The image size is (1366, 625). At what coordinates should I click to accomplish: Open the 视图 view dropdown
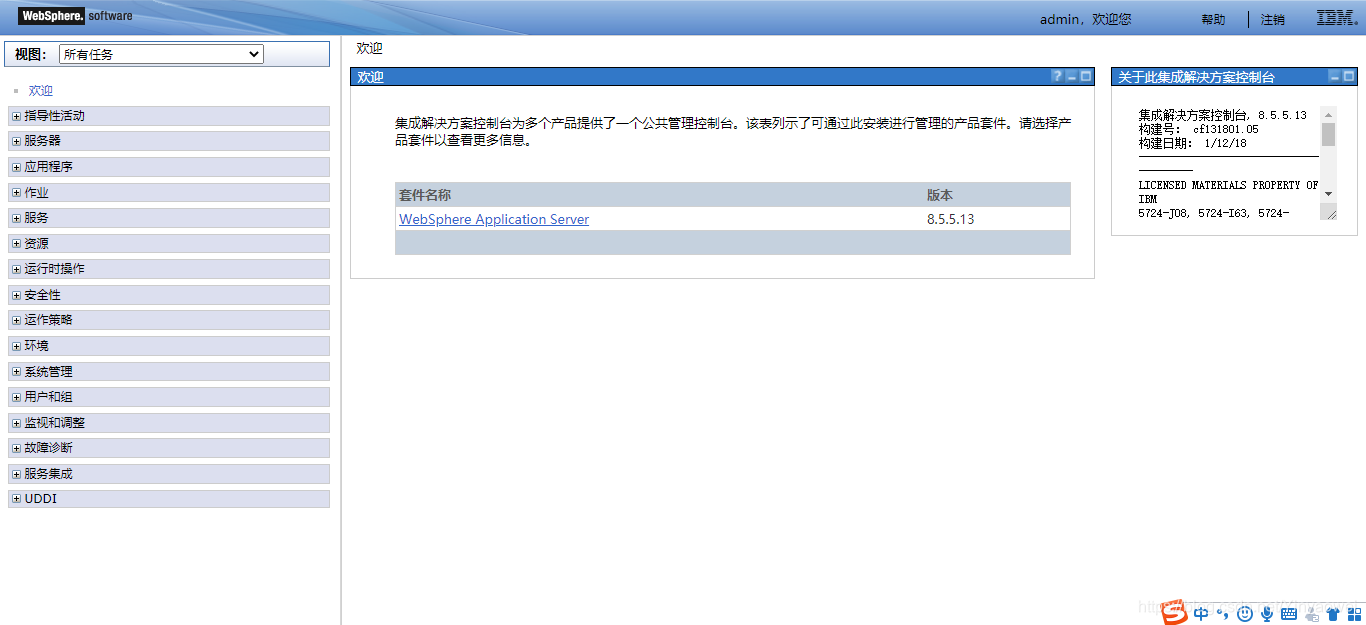[161, 54]
